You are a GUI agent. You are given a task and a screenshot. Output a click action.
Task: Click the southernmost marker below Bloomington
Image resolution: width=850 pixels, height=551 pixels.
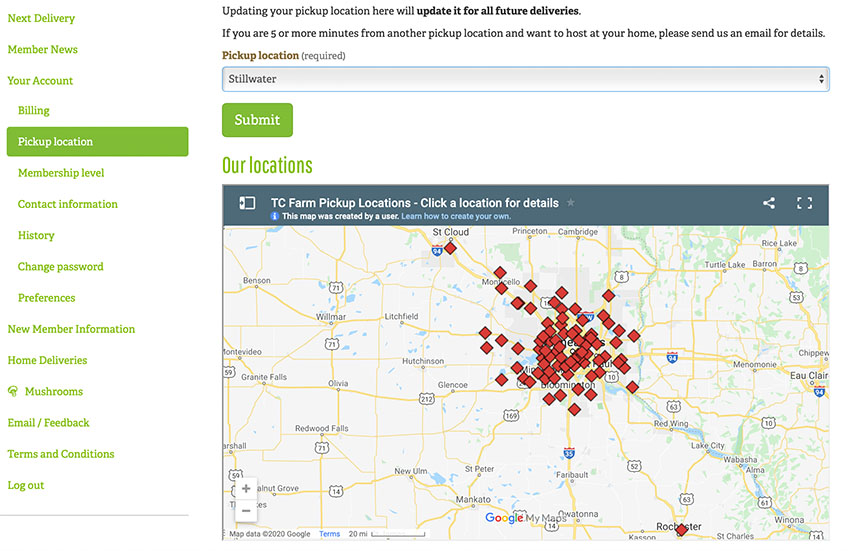click(x=574, y=409)
